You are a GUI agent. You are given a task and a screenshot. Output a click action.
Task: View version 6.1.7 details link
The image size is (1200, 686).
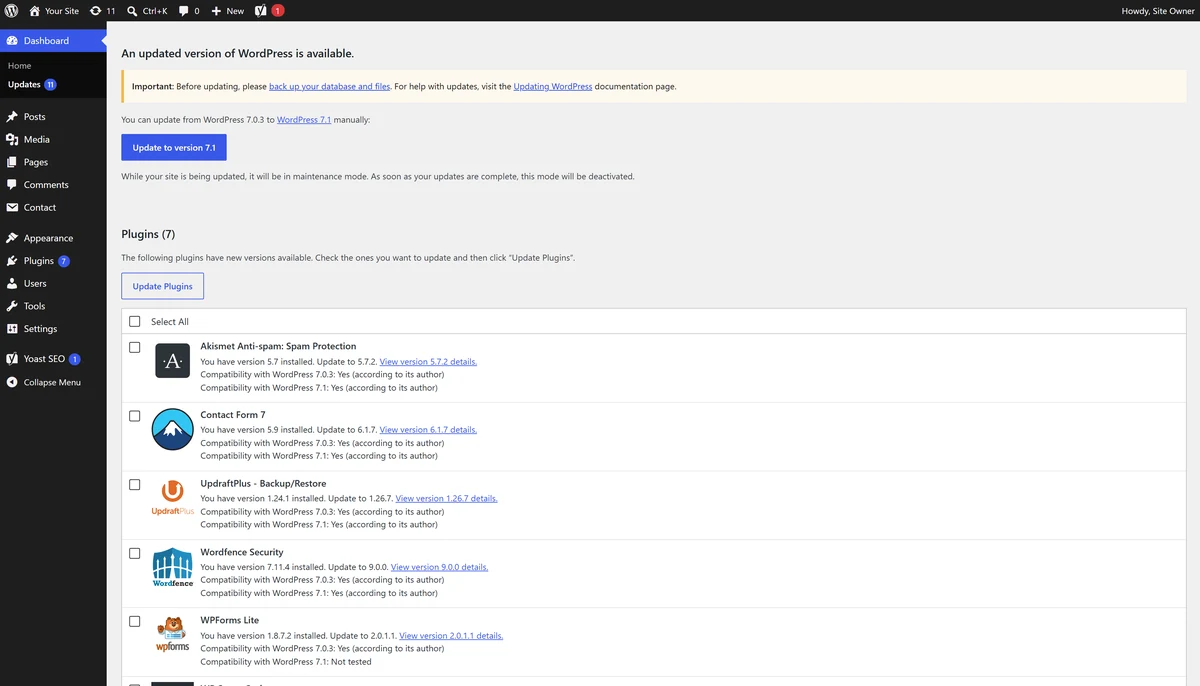(428, 430)
